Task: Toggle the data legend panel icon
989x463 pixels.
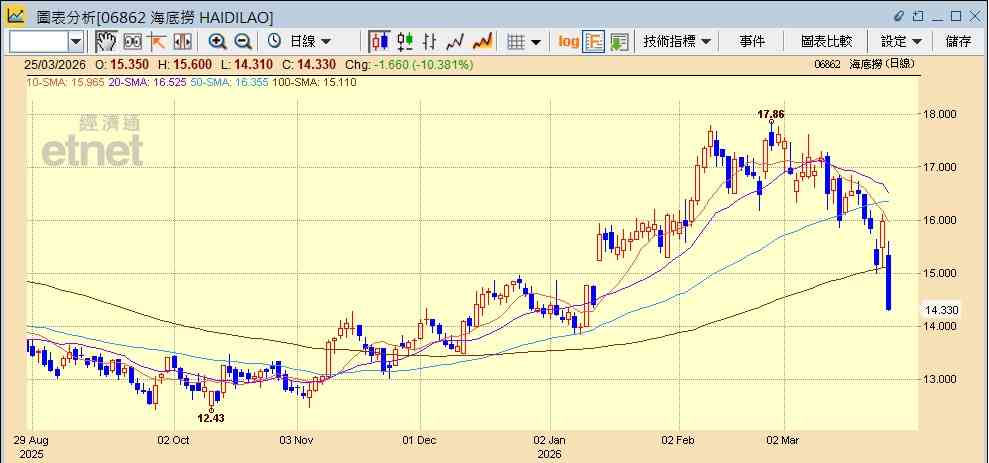Action: pyautogui.click(x=594, y=42)
